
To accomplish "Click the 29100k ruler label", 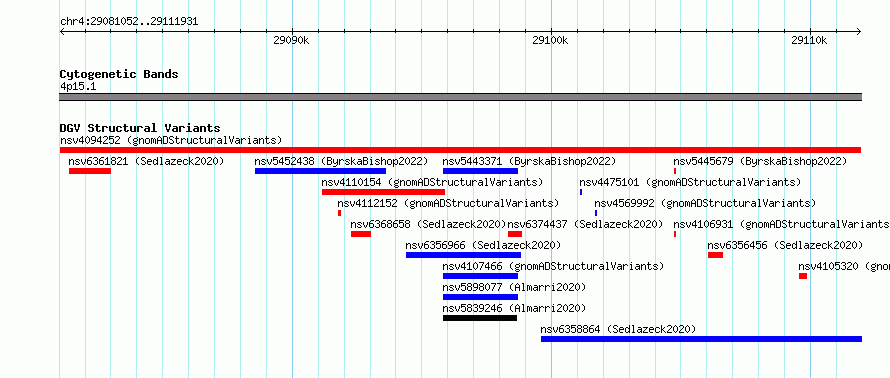I will point(551,40).
